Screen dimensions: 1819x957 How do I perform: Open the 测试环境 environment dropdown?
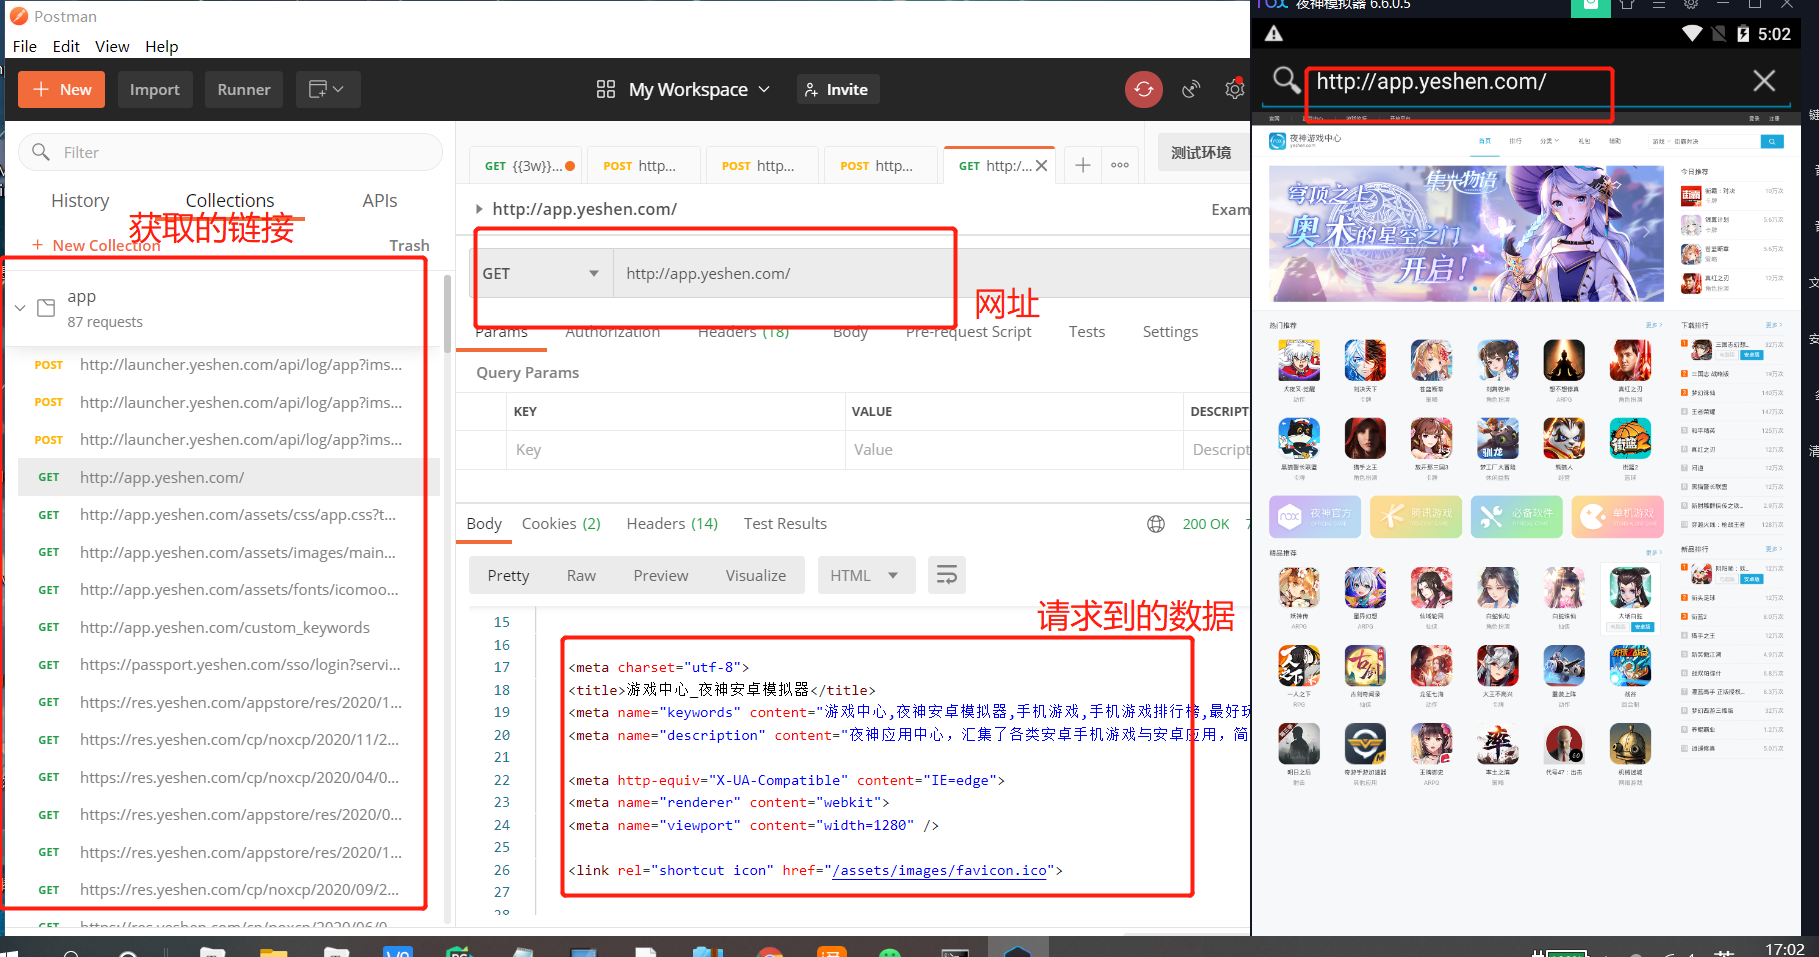click(1201, 152)
